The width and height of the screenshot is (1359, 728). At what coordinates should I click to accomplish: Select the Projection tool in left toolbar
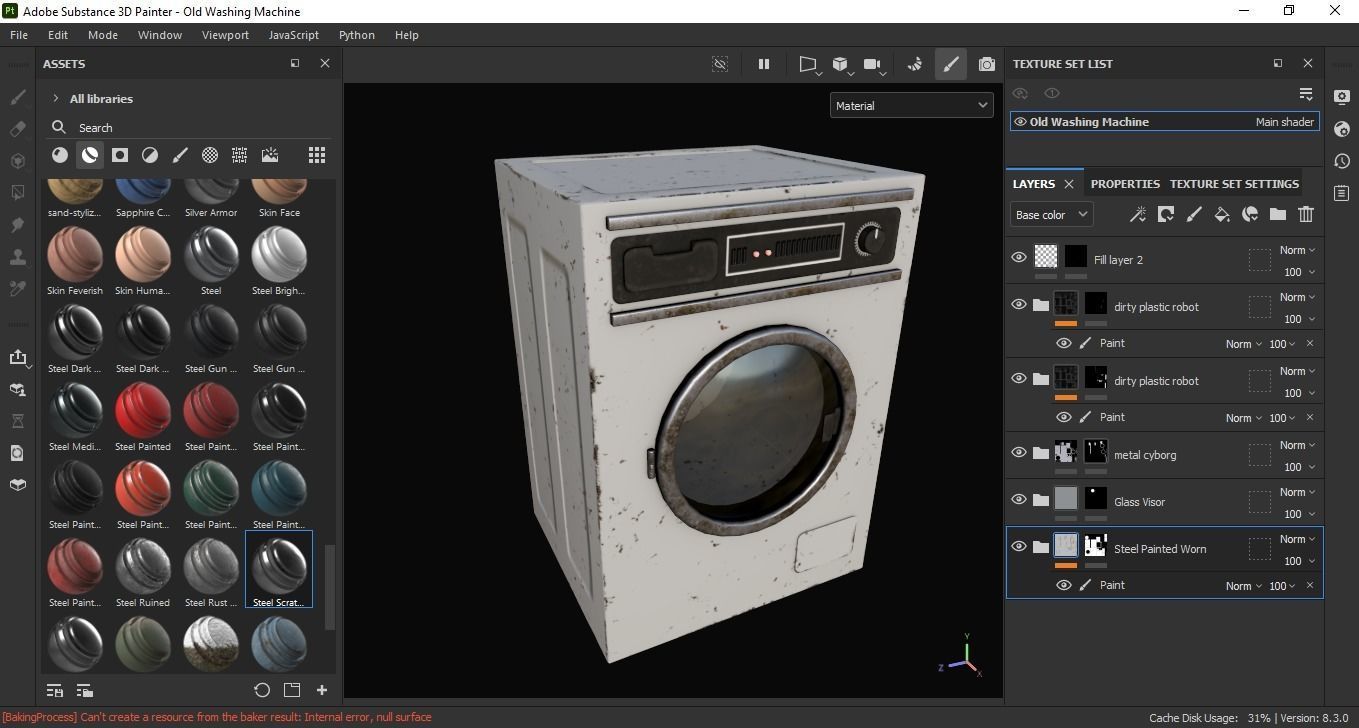17,161
